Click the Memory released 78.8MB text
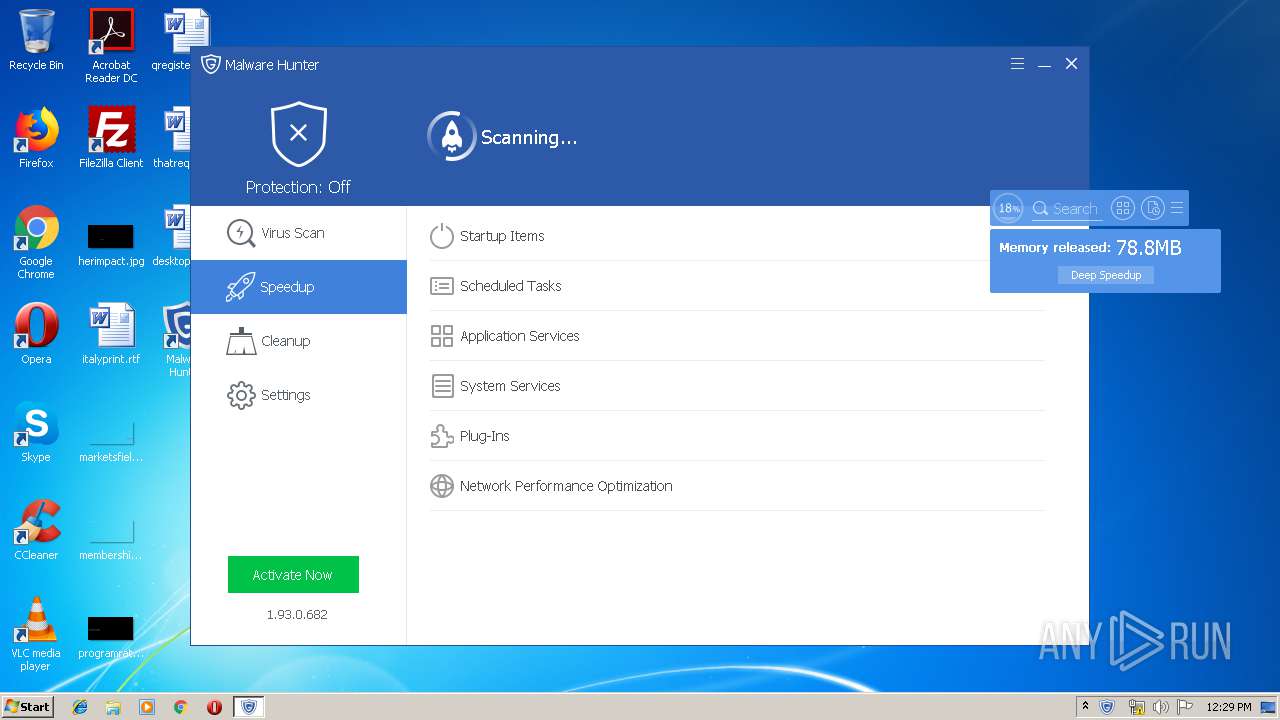The width and height of the screenshot is (1280, 720). (x=1090, y=247)
